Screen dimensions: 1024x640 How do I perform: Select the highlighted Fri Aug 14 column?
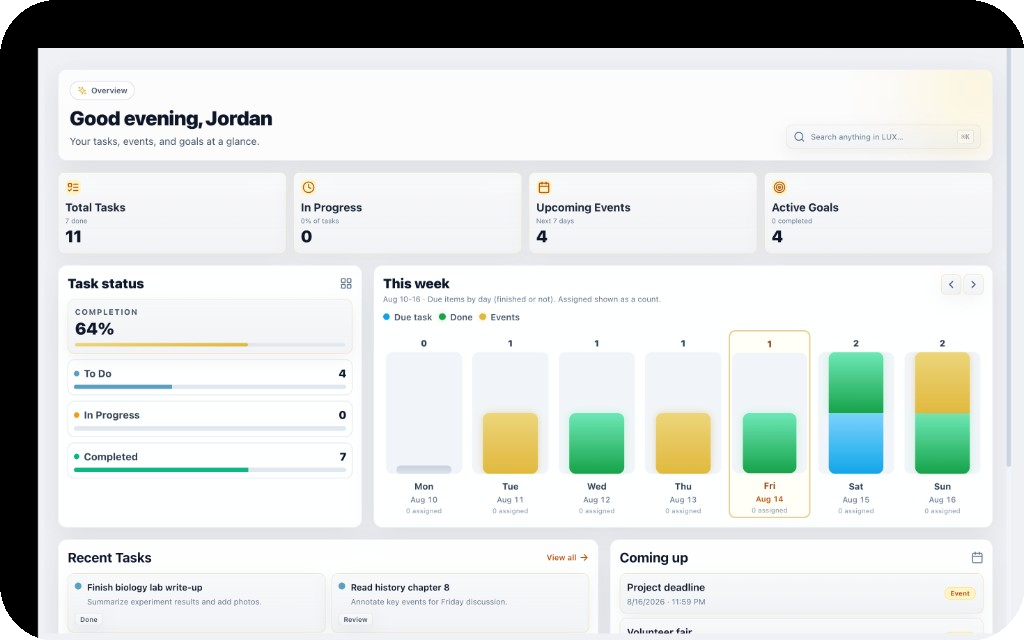point(769,424)
